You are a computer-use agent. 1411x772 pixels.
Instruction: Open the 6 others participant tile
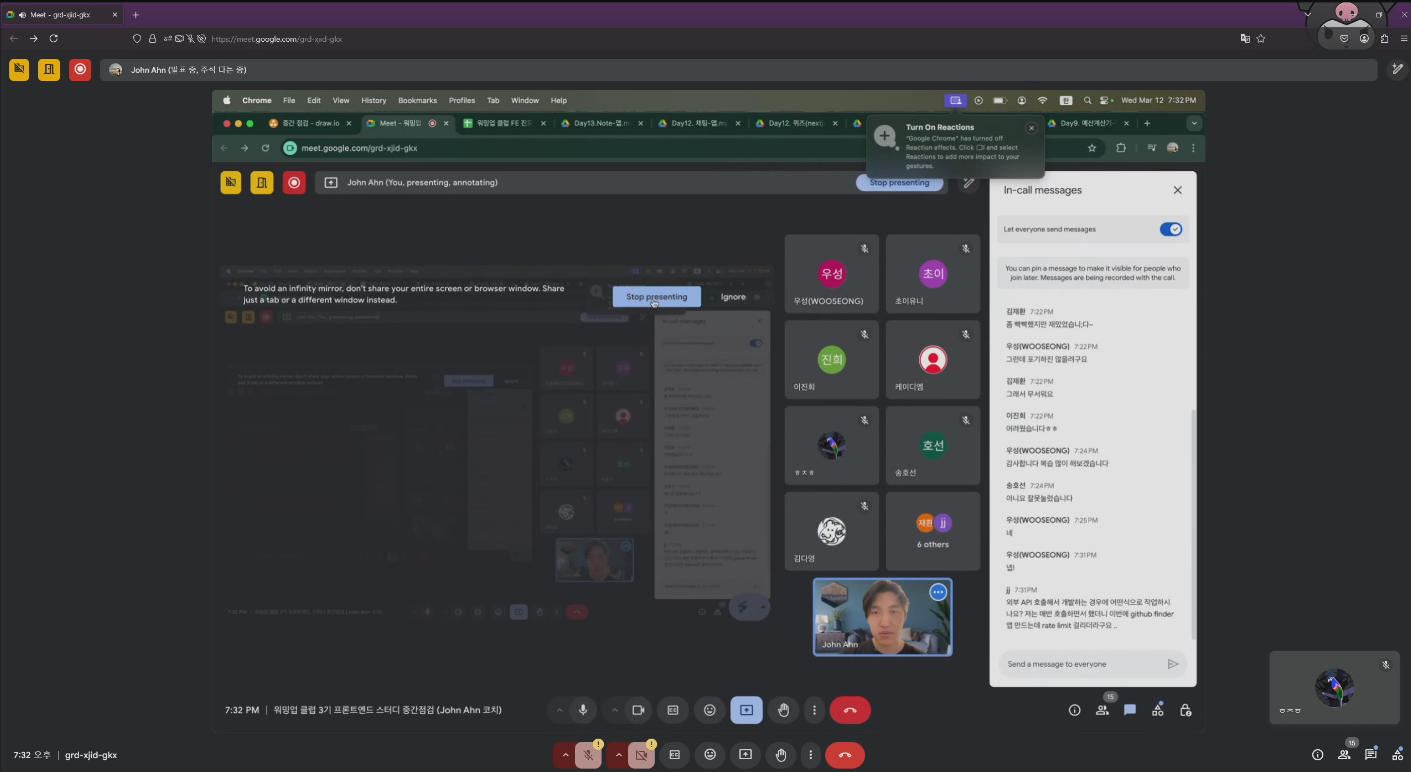(933, 531)
